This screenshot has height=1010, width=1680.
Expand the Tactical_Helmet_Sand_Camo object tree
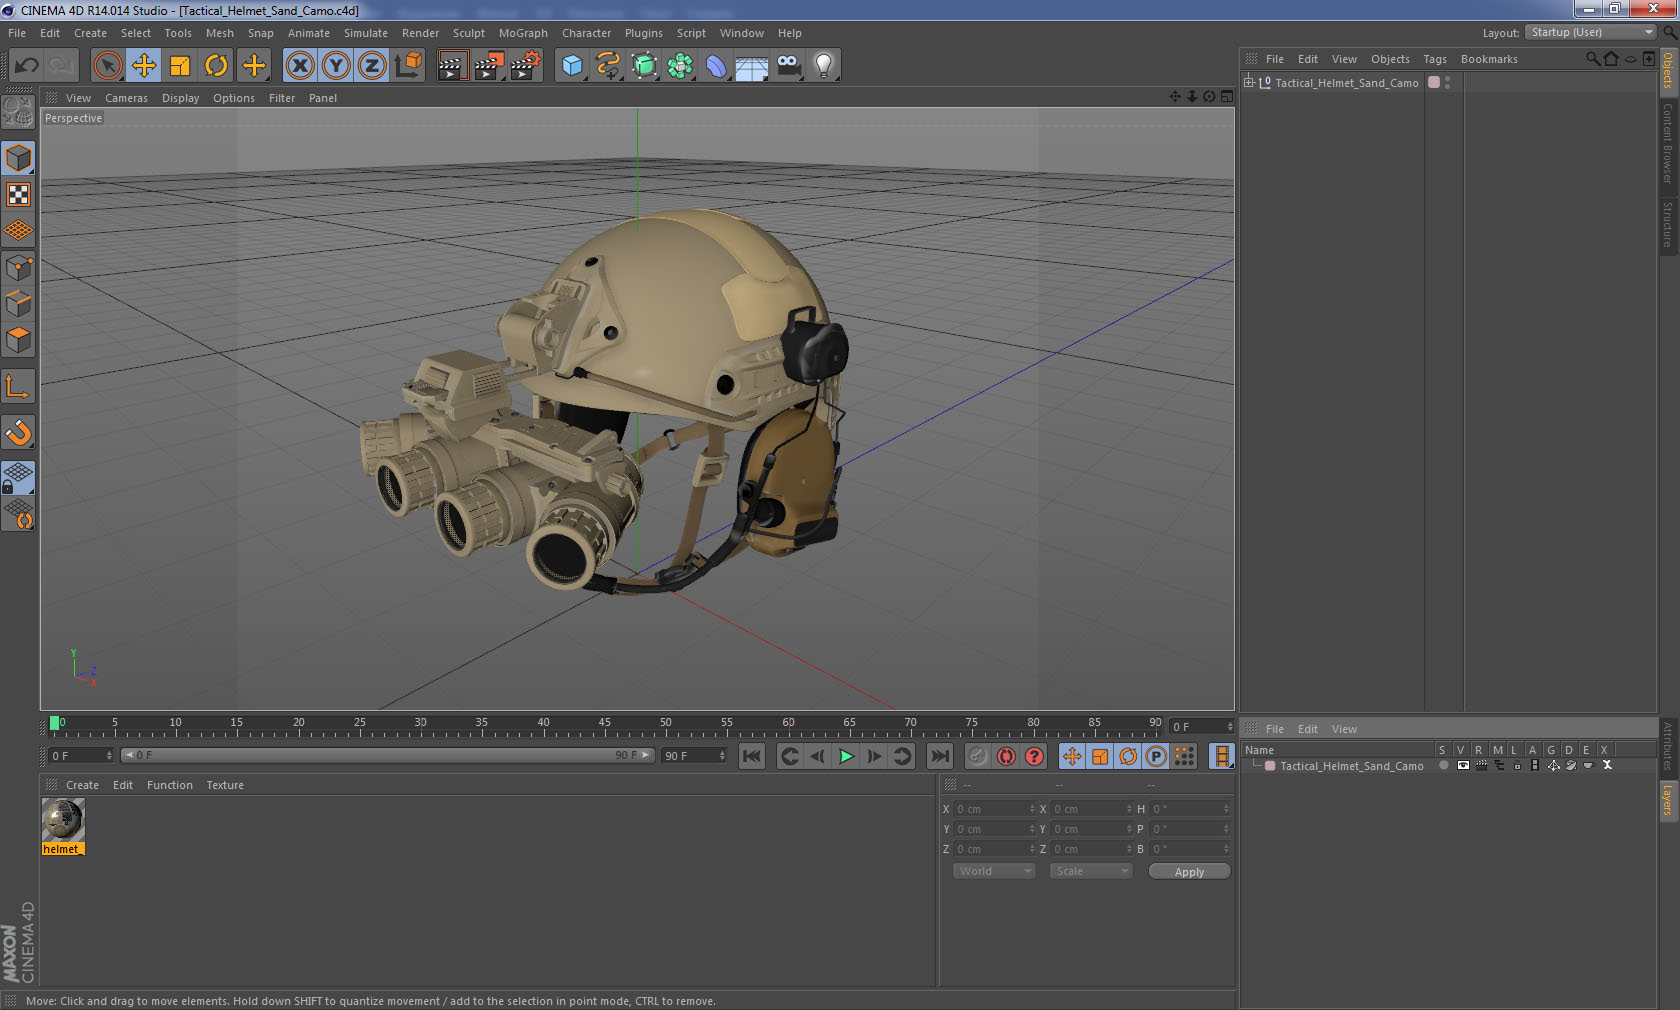[x=1249, y=83]
